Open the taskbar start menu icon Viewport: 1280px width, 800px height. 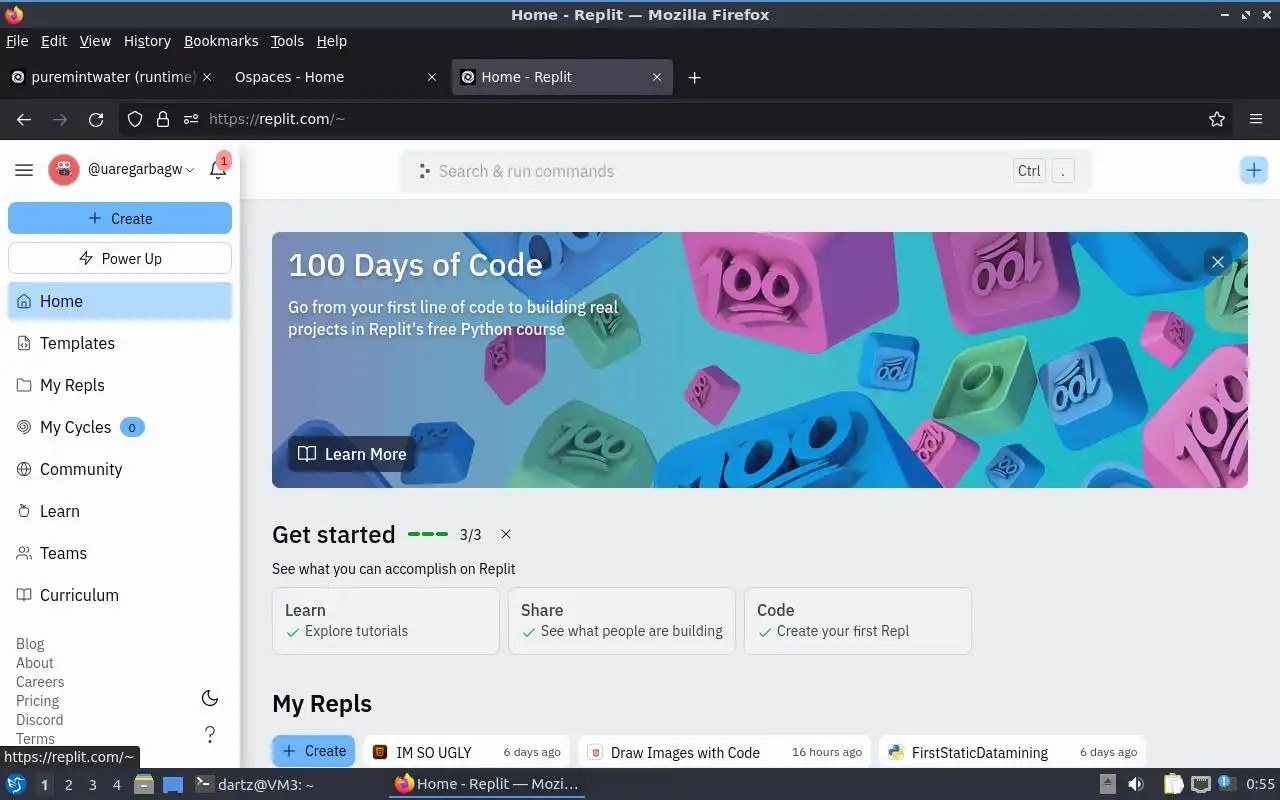(16, 784)
